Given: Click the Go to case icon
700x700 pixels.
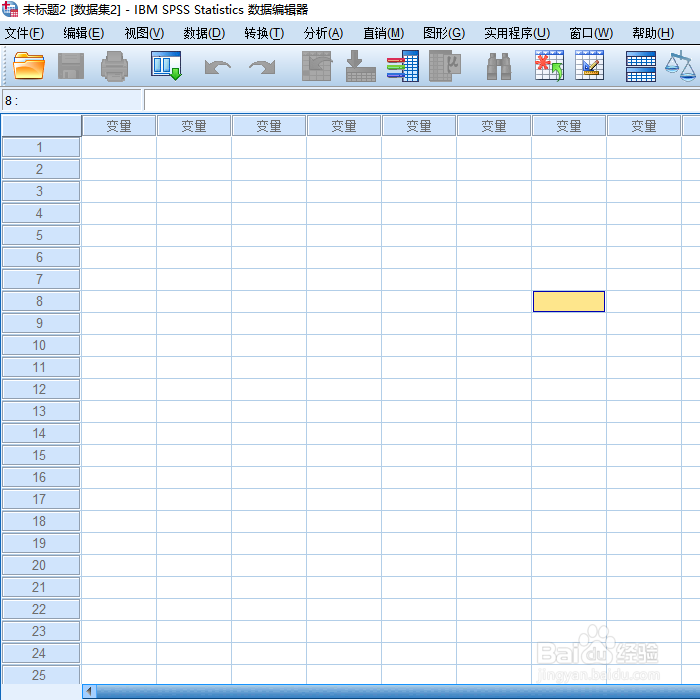Looking at the screenshot, I should tap(317, 66).
